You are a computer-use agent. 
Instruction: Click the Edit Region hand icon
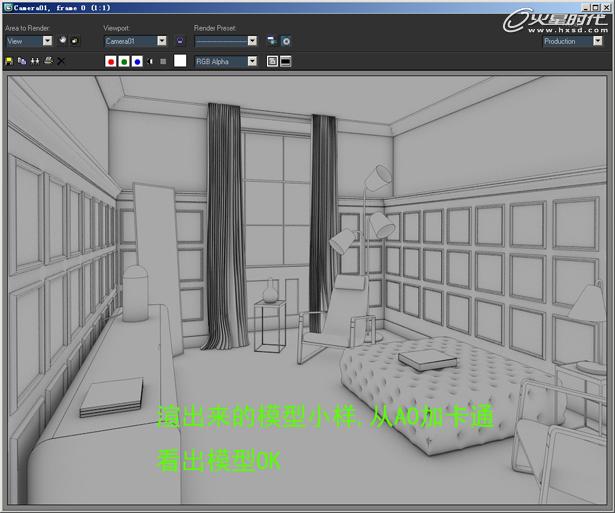pos(64,41)
